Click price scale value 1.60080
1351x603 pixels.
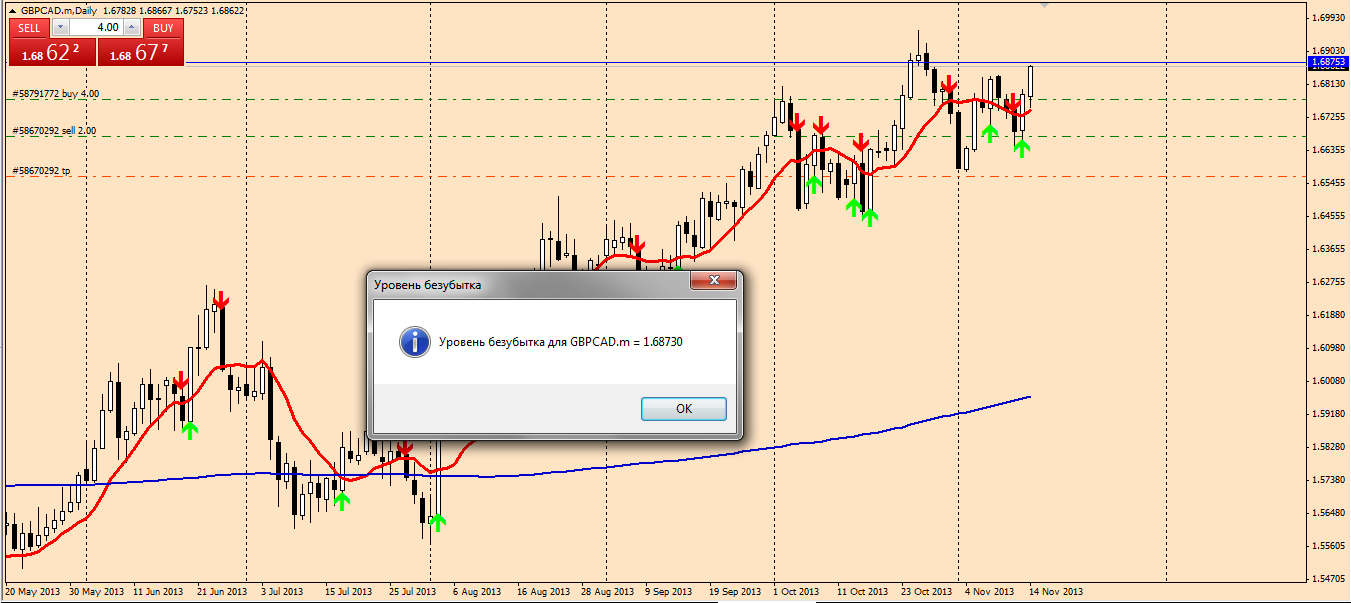point(1330,380)
